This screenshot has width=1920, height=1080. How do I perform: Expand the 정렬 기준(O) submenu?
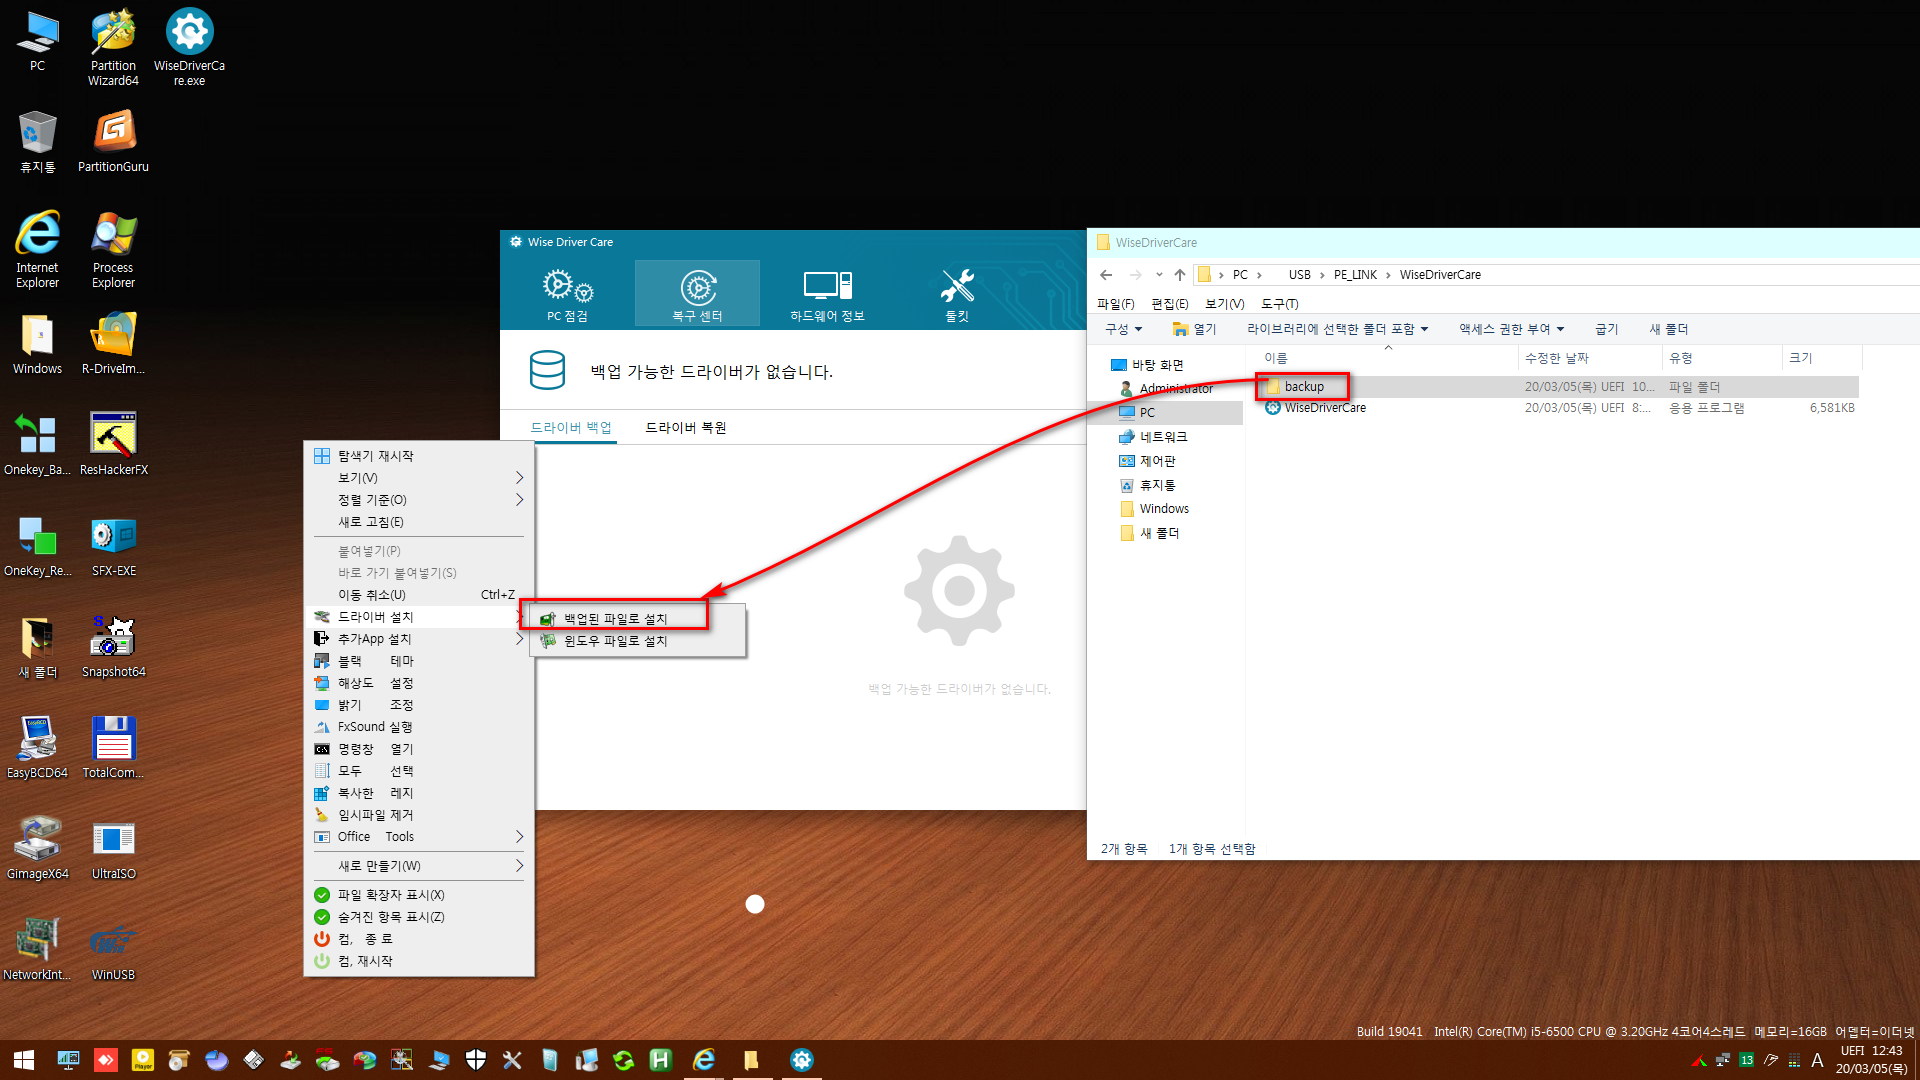tap(418, 500)
